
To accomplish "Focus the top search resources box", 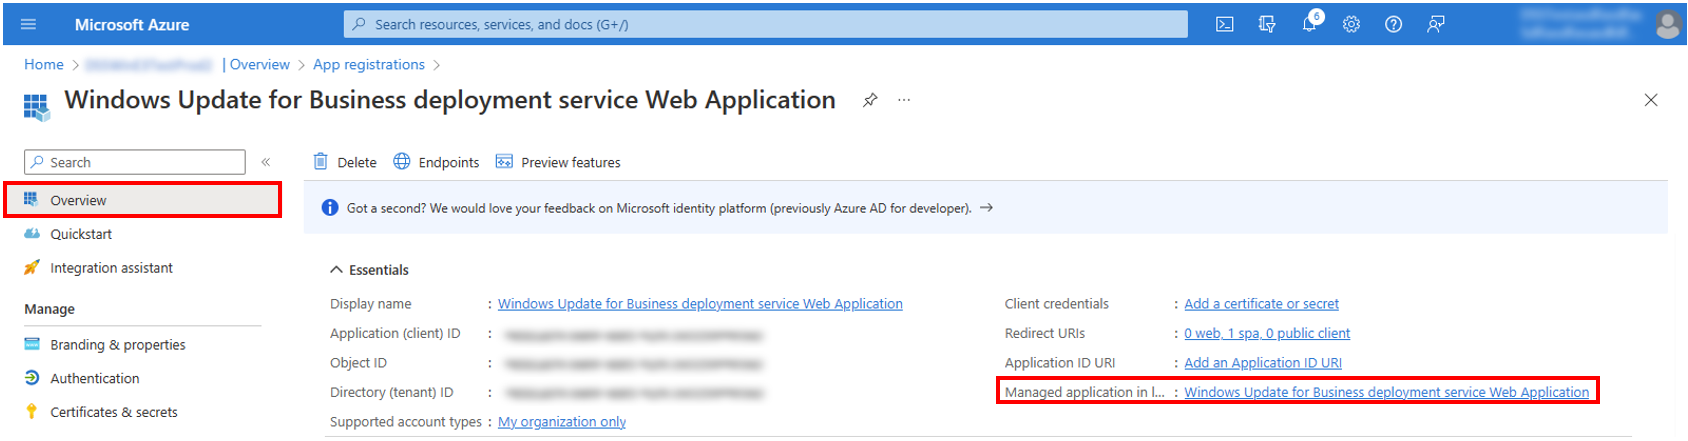I will pyautogui.click(x=766, y=24).
